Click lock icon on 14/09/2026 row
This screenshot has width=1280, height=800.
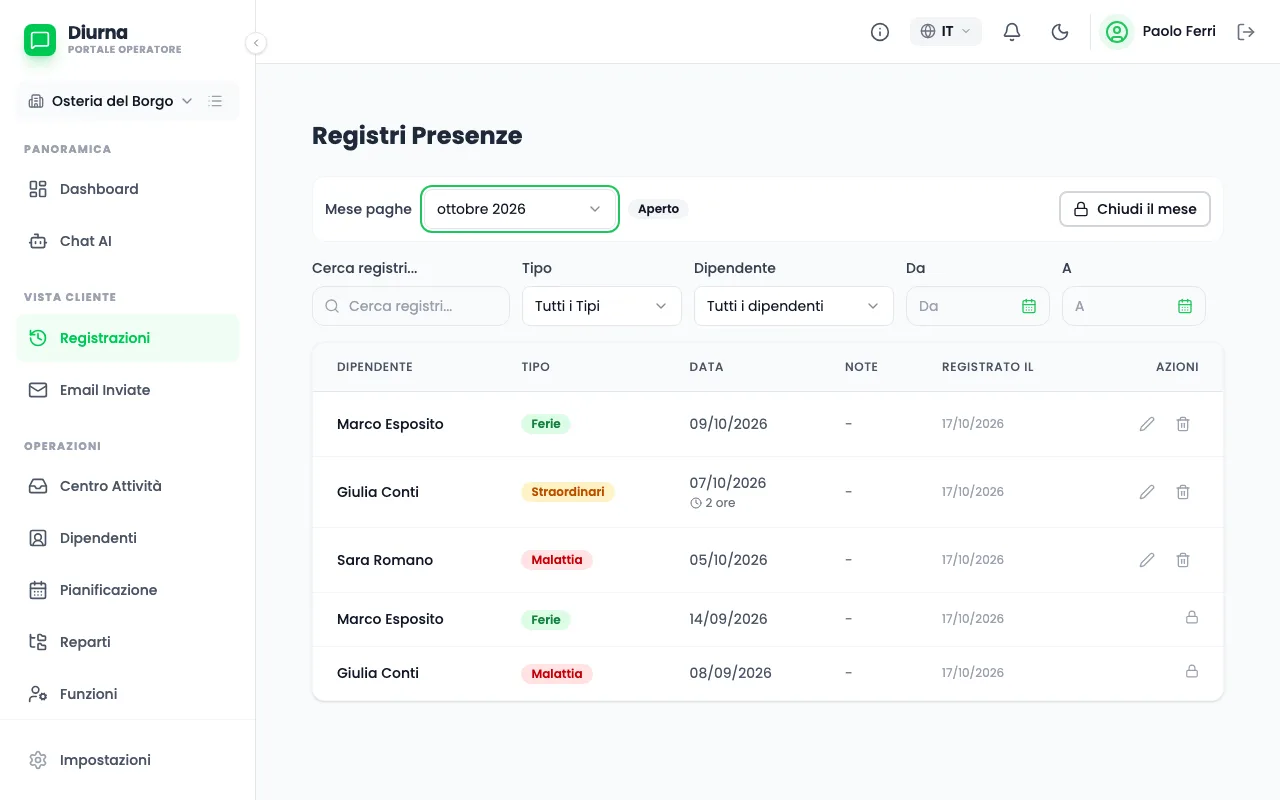[1192, 618]
